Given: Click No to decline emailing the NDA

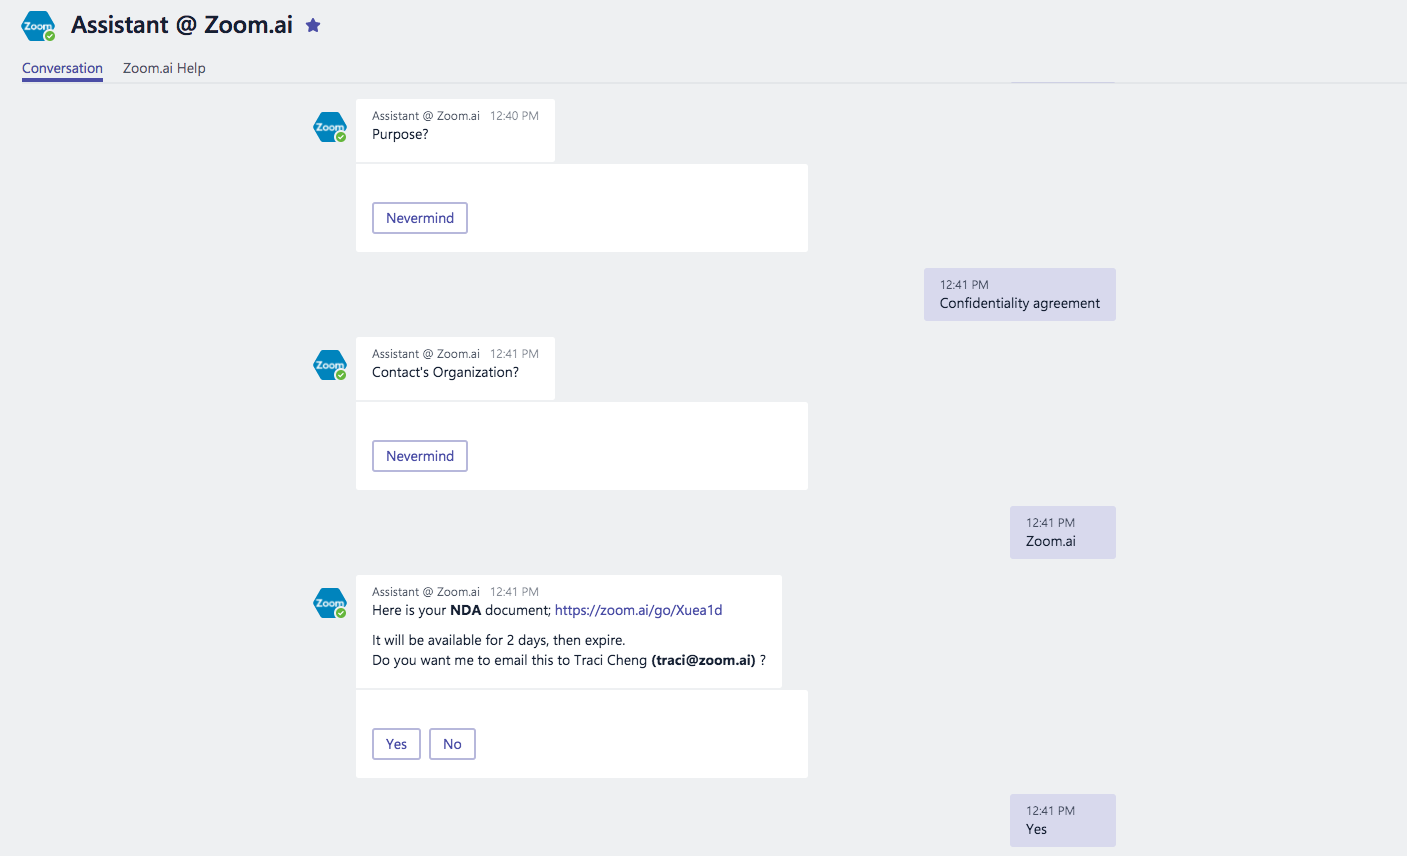Looking at the screenshot, I should [x=452, y=744].
